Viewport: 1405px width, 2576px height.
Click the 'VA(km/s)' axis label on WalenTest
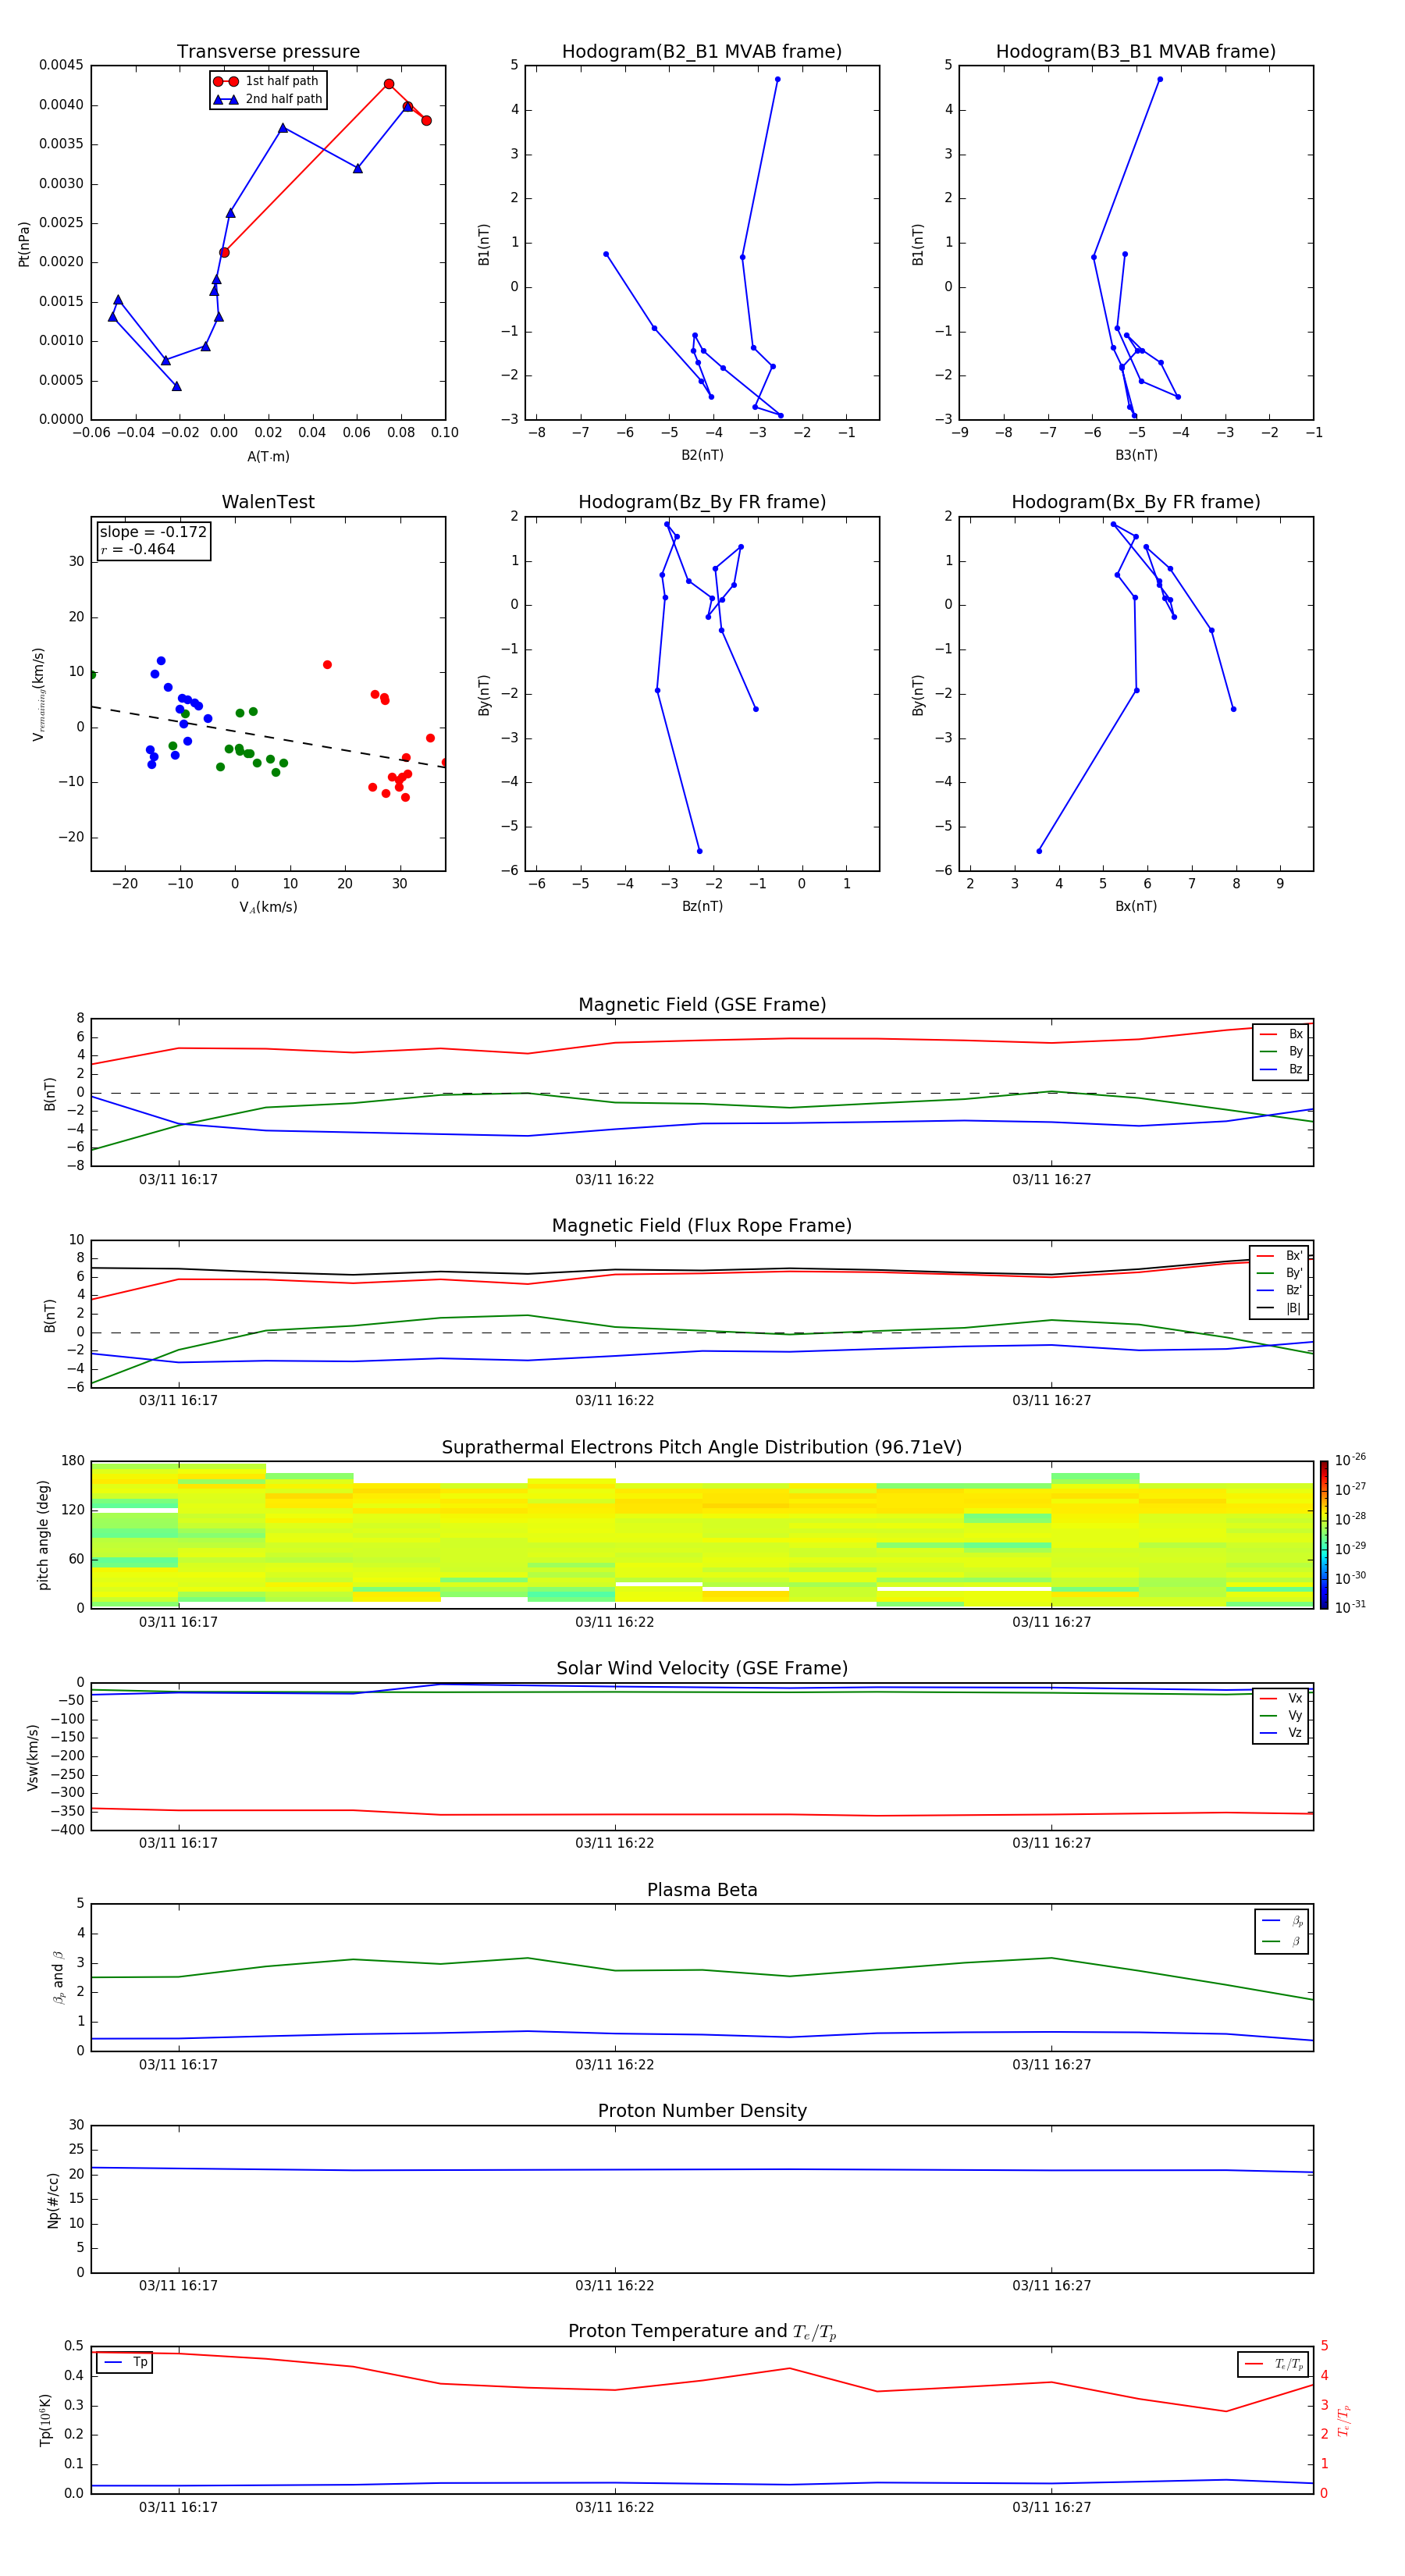click(268, 907)
